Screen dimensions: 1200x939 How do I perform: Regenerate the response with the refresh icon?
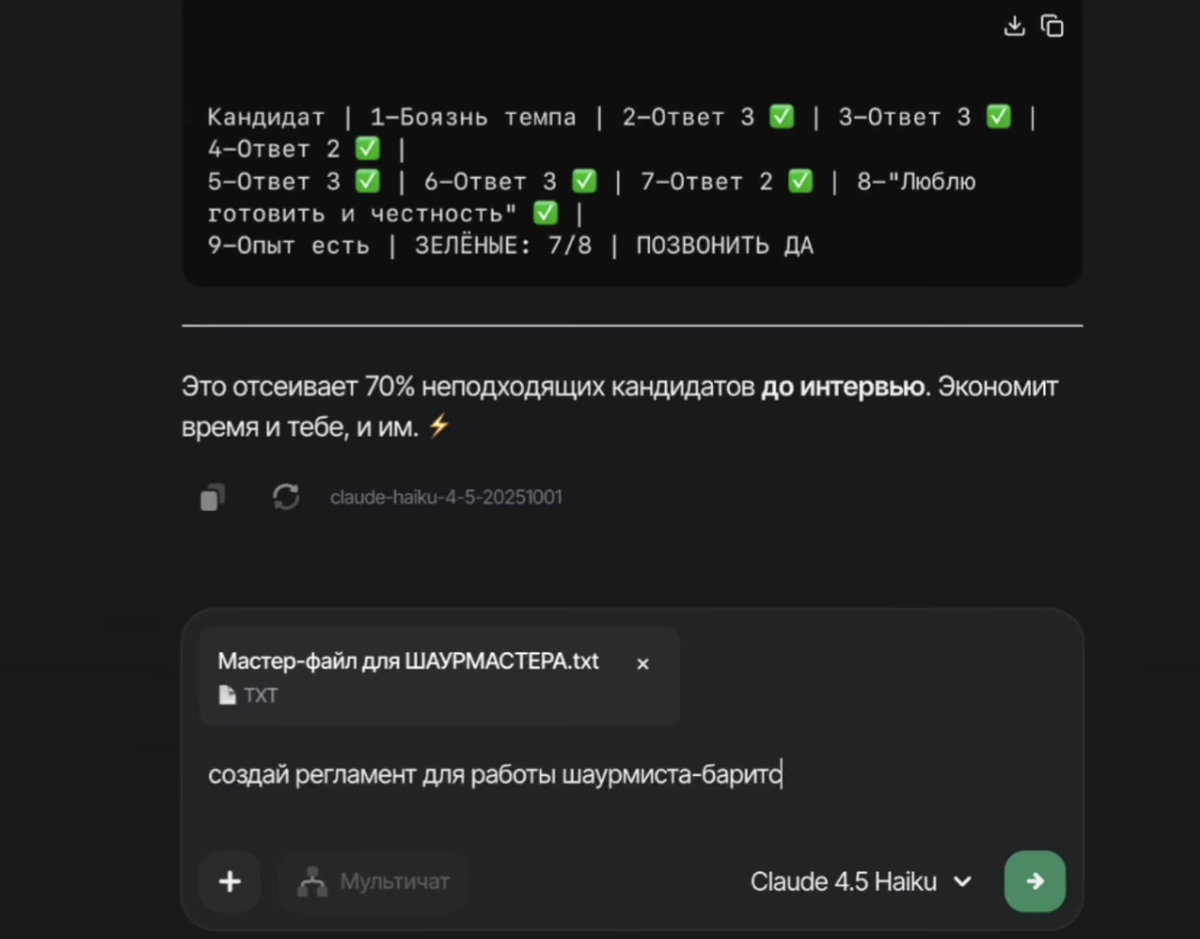point(286,496)
